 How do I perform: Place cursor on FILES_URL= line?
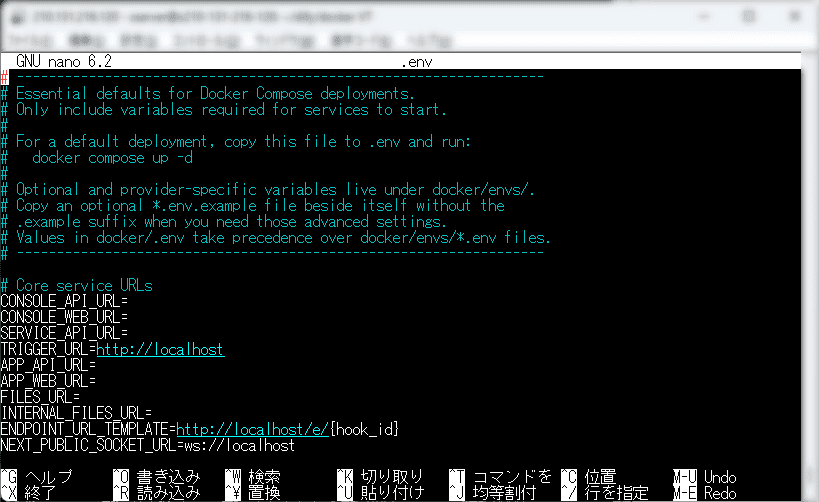pos(40,398)
